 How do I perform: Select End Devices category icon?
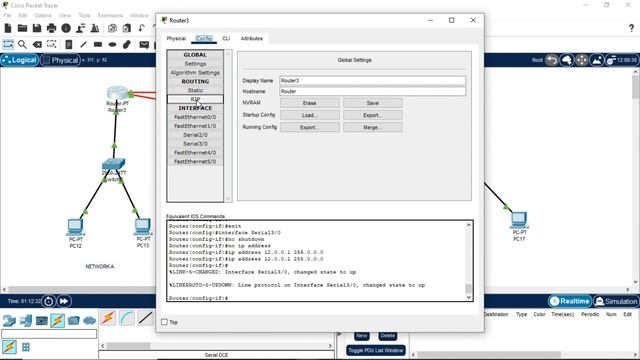pos(25,320)
